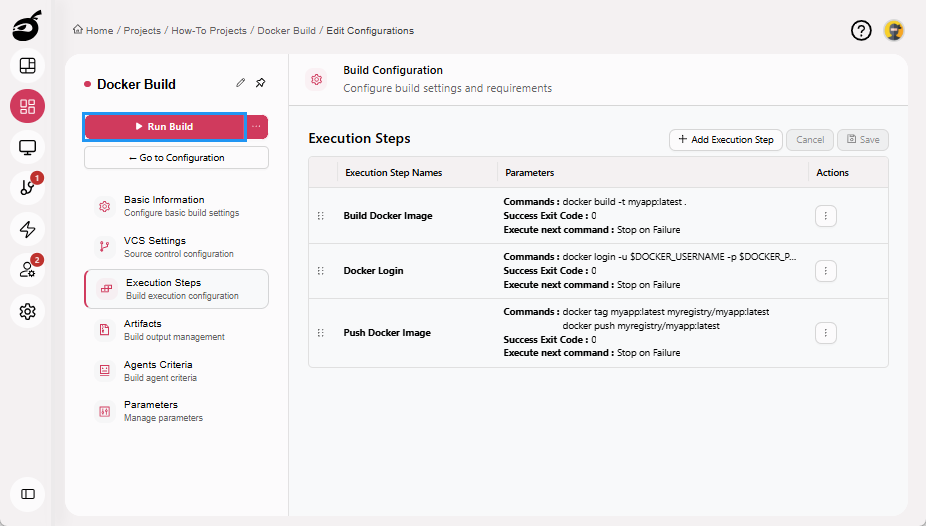Click Build Docker Image step name
This screenshot has width=926, height=526.
pyautogui.click(x=388, y=215)
